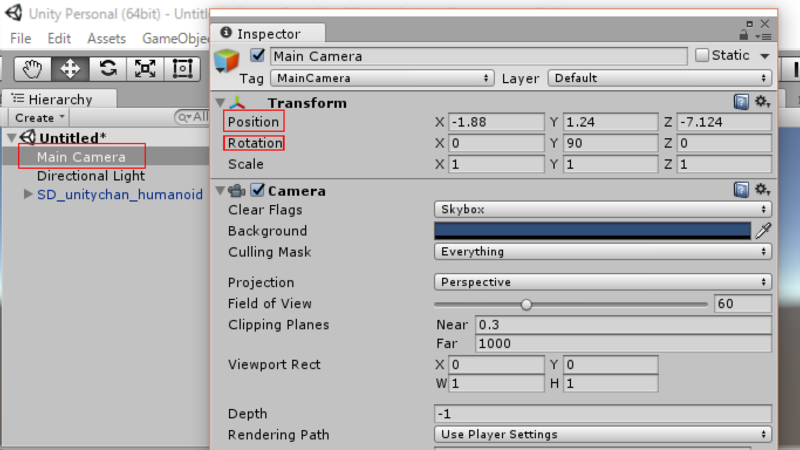The image size is (800, 450).
Task: Select the Scale tool in toolbar
Action: point(145,69)
